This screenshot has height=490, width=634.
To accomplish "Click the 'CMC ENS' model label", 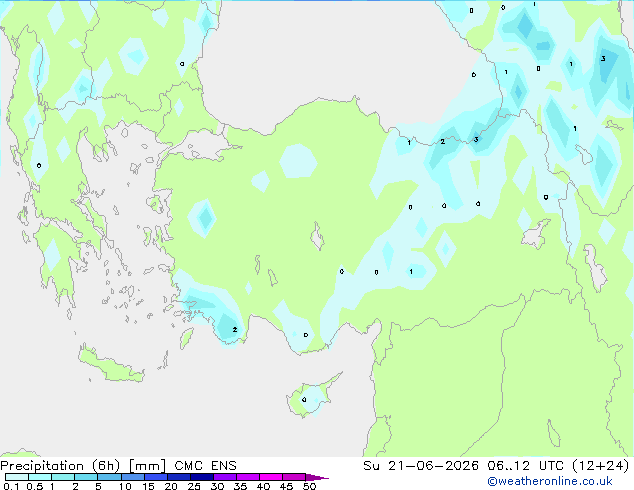I will point(205,466).
